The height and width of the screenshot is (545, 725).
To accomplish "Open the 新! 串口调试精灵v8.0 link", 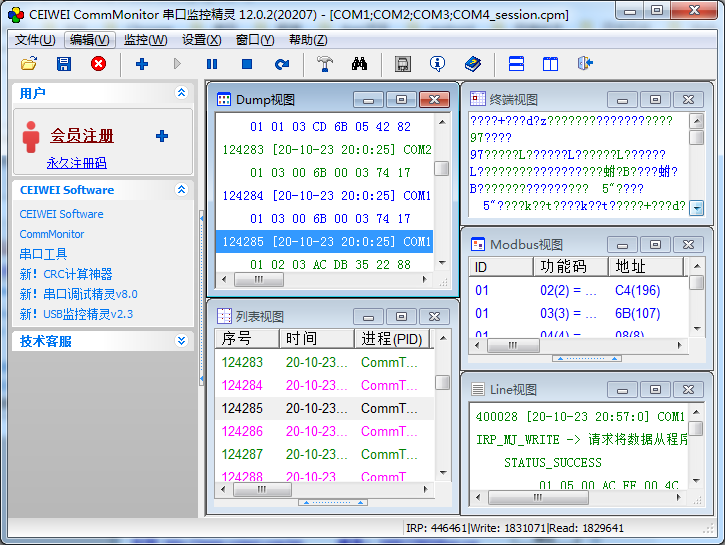I will pyautogui.click(x=79, y=294).
